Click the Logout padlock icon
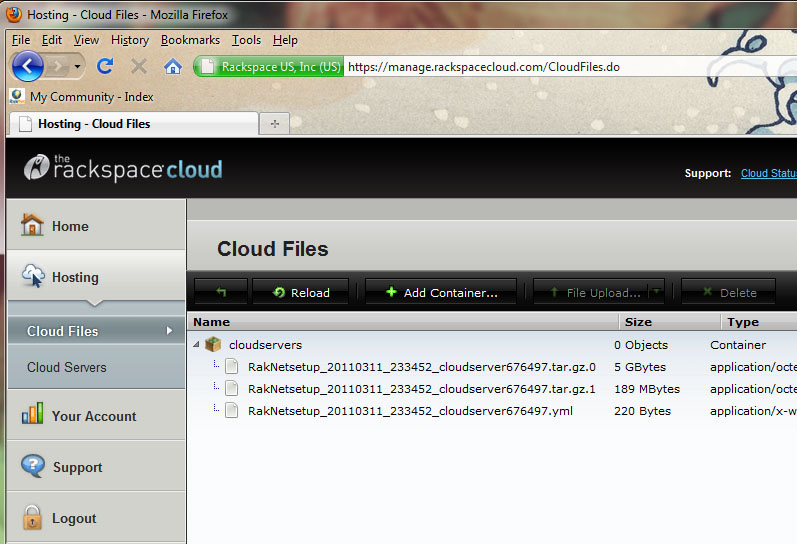797x544 pixels. [33, 518]
